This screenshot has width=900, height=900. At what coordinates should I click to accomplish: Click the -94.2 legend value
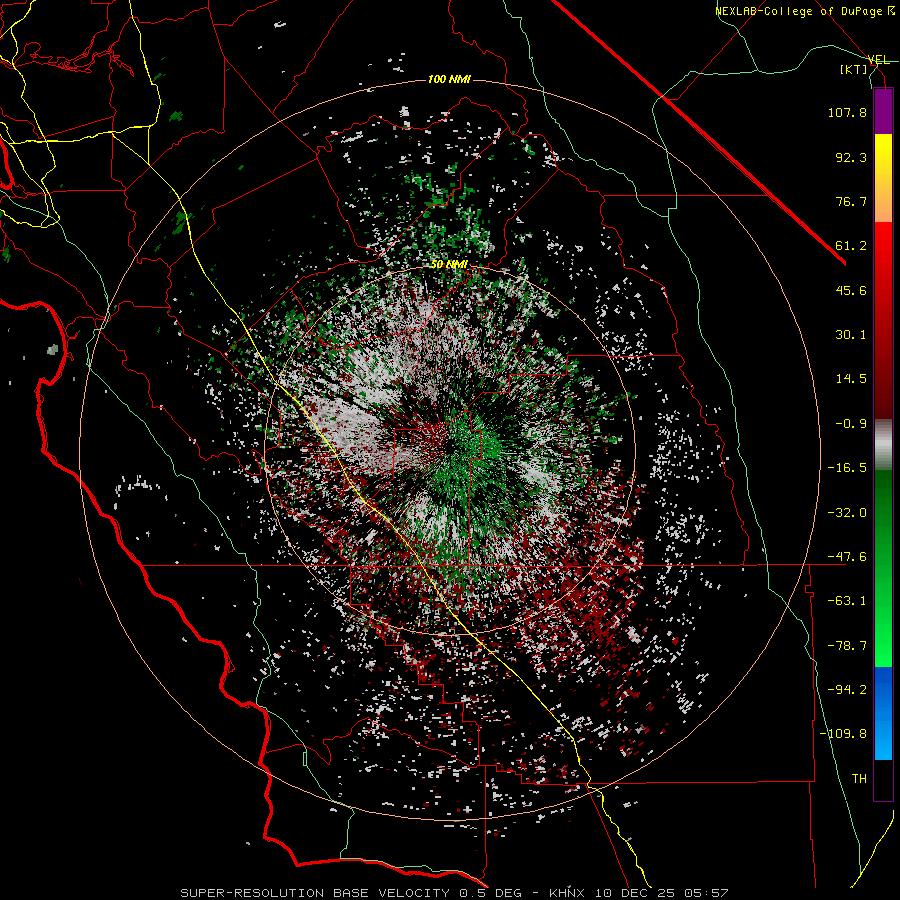click(847, 690)
